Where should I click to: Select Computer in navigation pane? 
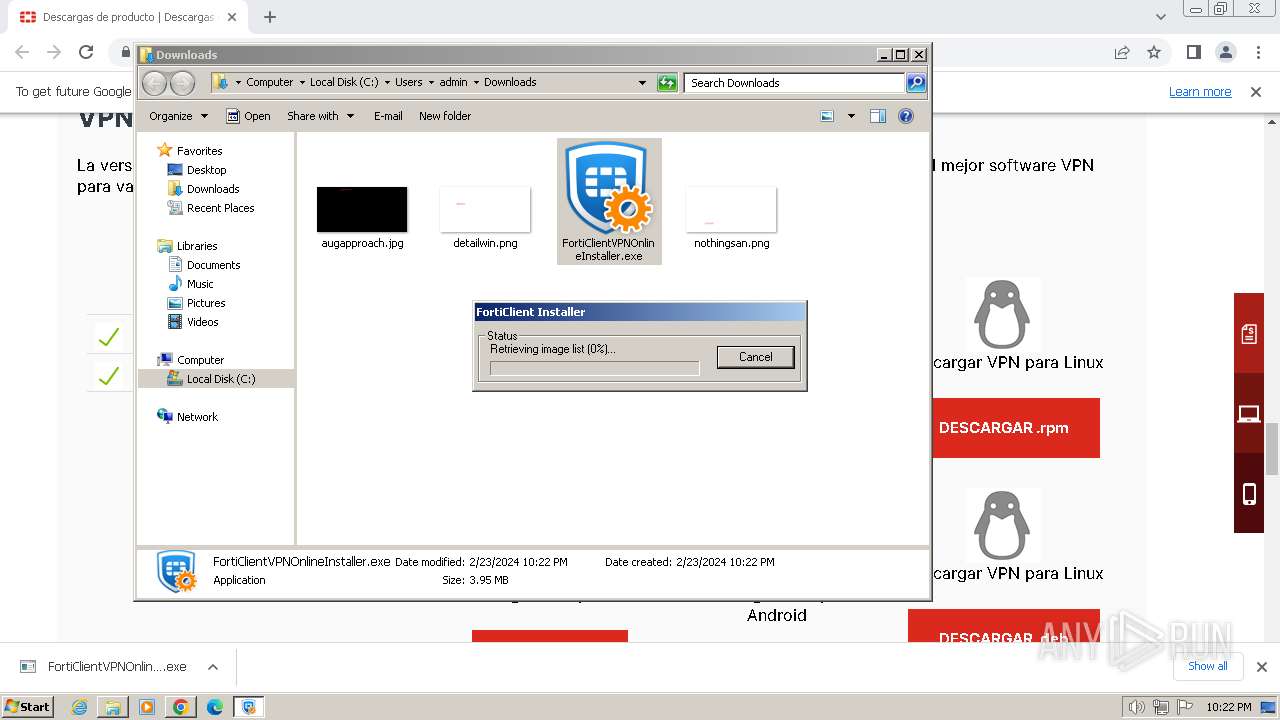(x=200, y=360)
